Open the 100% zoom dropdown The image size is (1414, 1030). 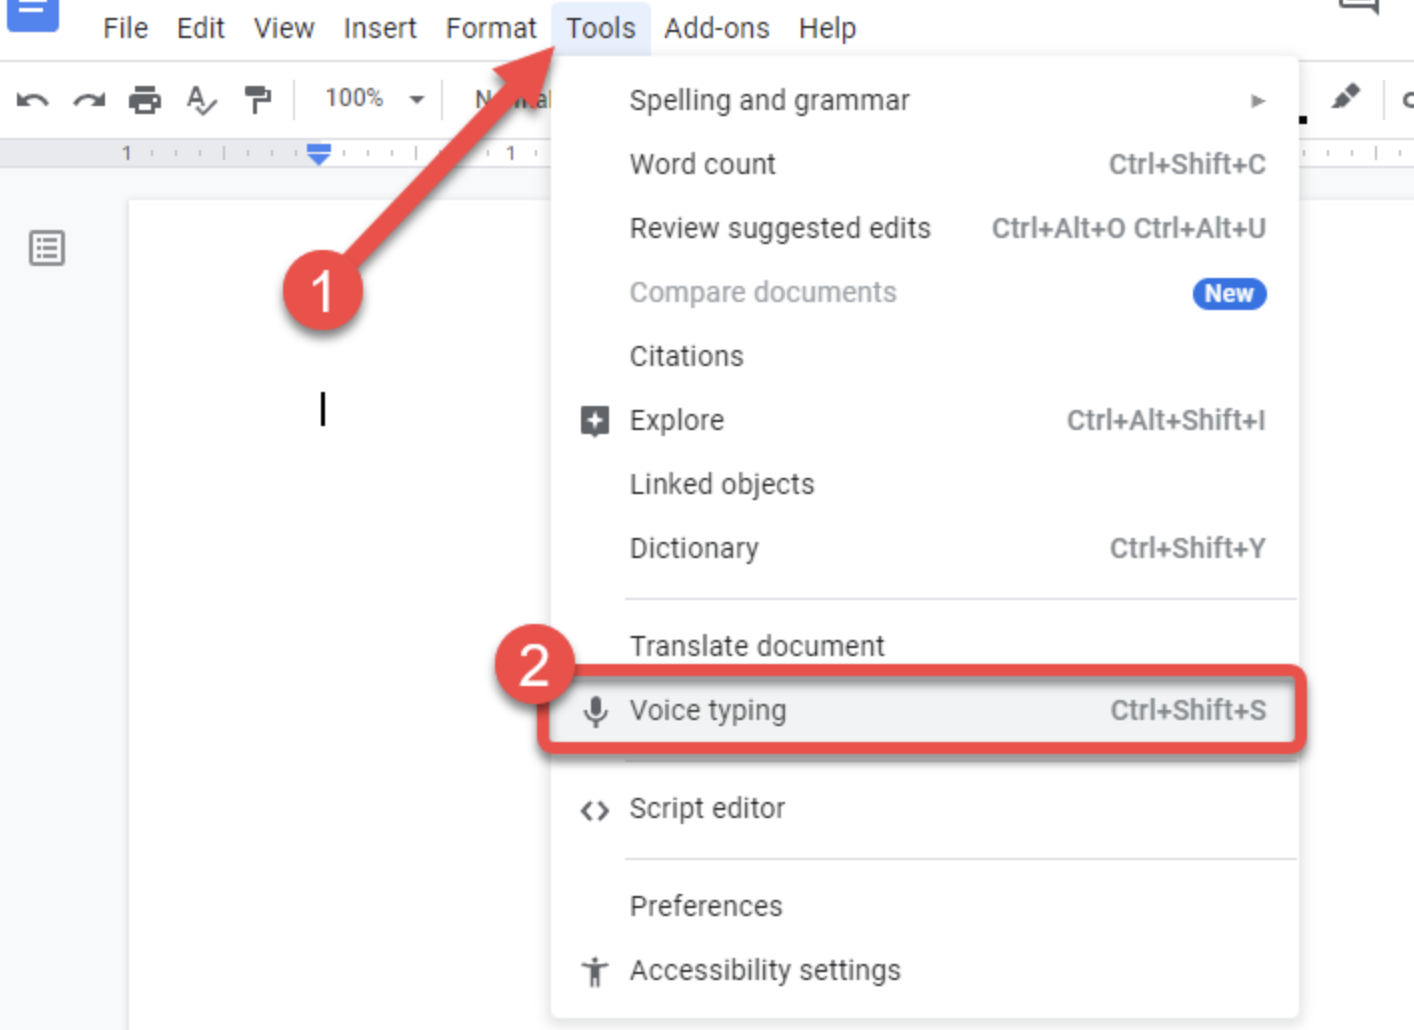tap(374, 99)
